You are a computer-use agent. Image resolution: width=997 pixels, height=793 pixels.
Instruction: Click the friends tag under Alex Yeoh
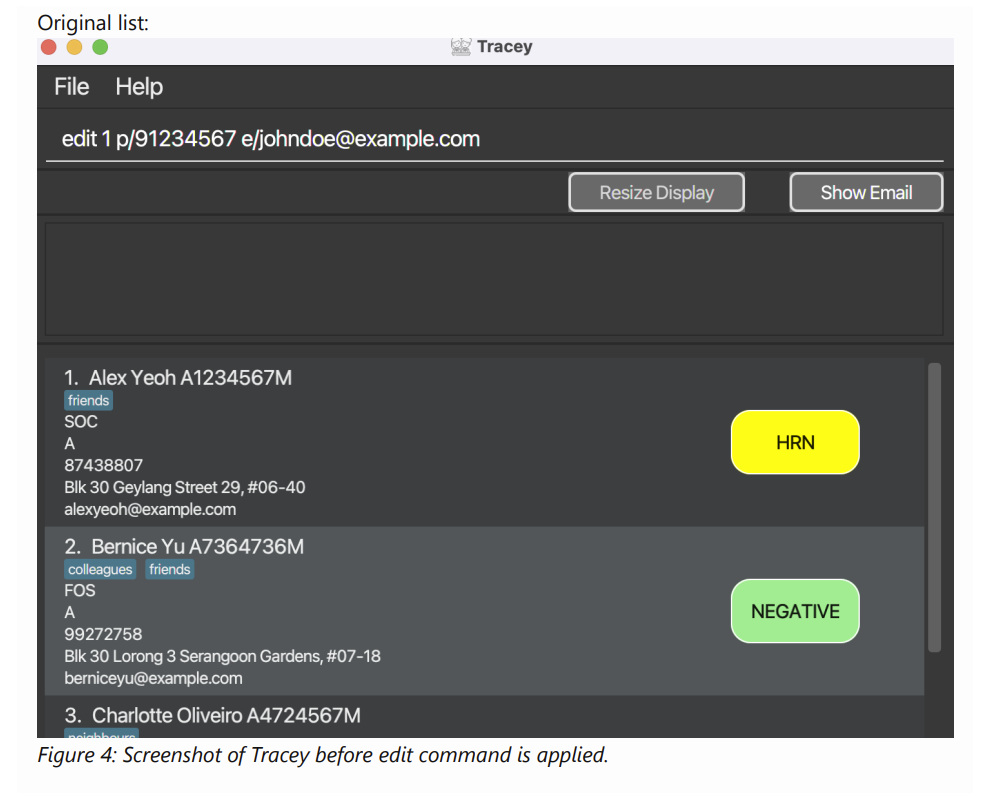(88, 401)
